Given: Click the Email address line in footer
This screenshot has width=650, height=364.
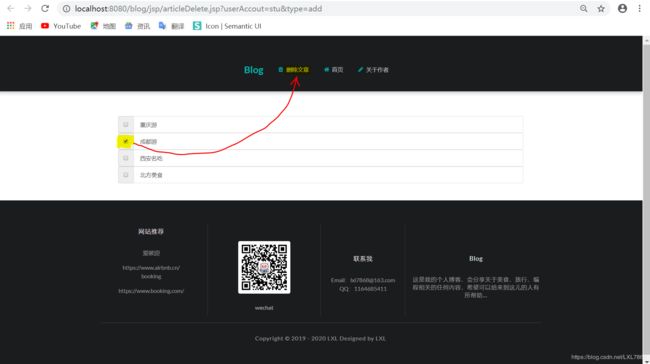Looking at the screenshot, I should tap(363, 280).
